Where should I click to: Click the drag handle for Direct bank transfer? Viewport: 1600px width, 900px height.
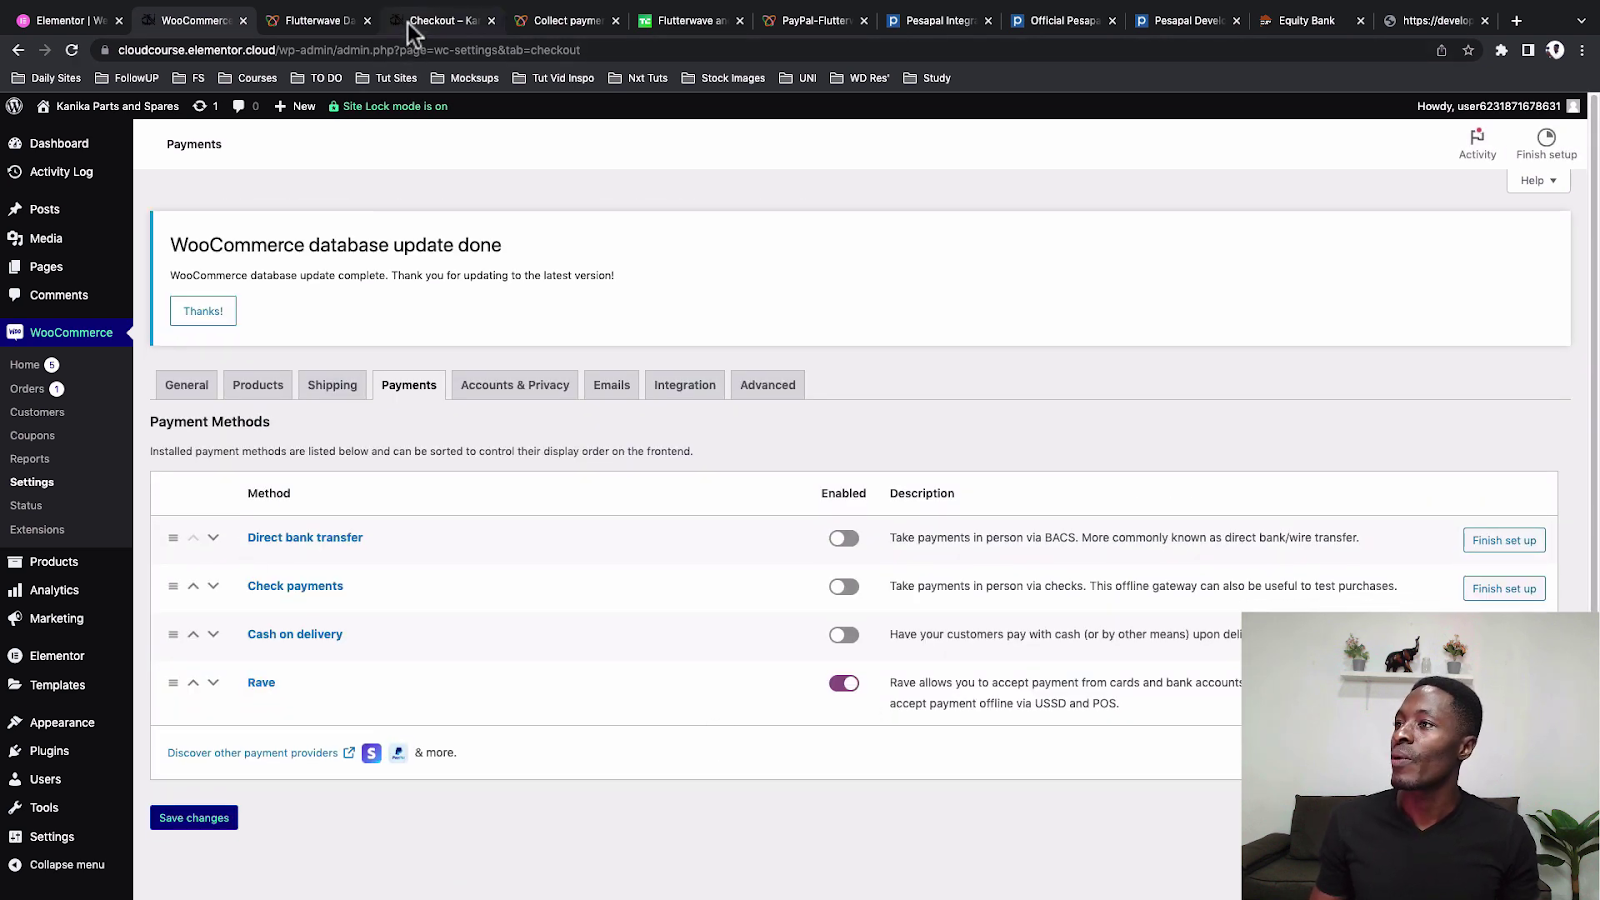click(173, 538)
